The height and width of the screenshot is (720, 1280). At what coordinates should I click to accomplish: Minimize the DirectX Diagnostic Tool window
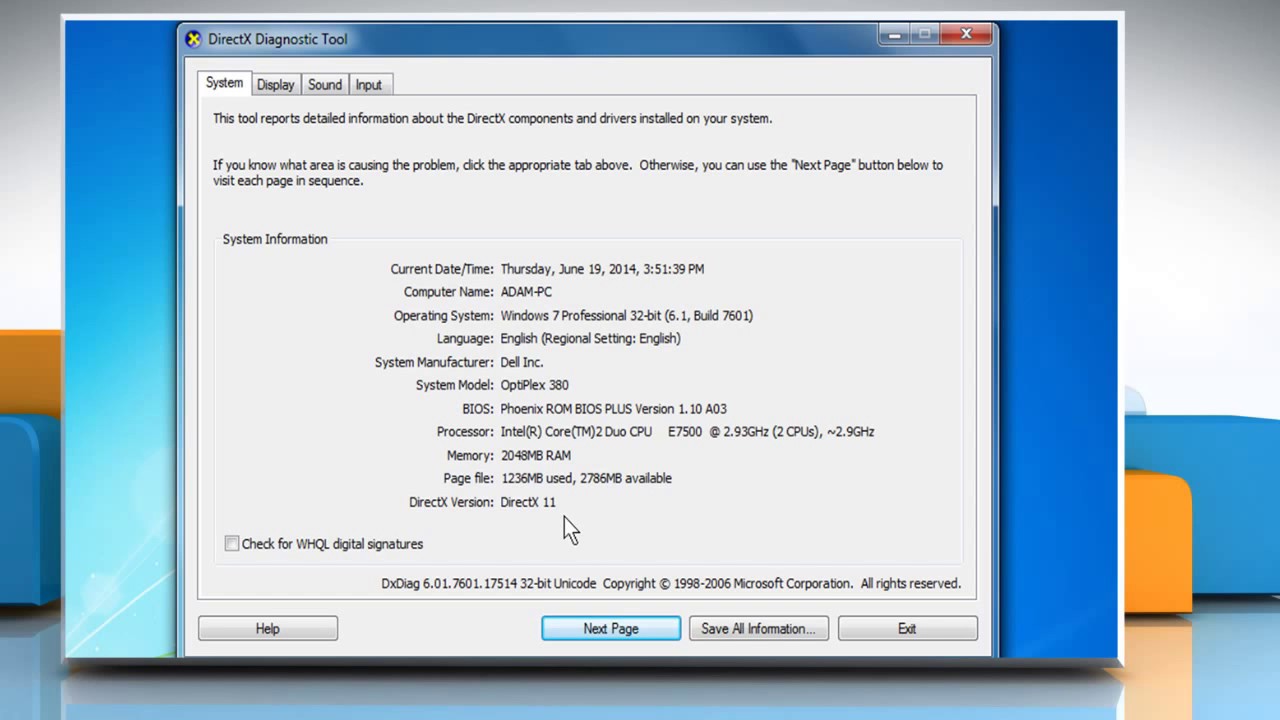894,35
